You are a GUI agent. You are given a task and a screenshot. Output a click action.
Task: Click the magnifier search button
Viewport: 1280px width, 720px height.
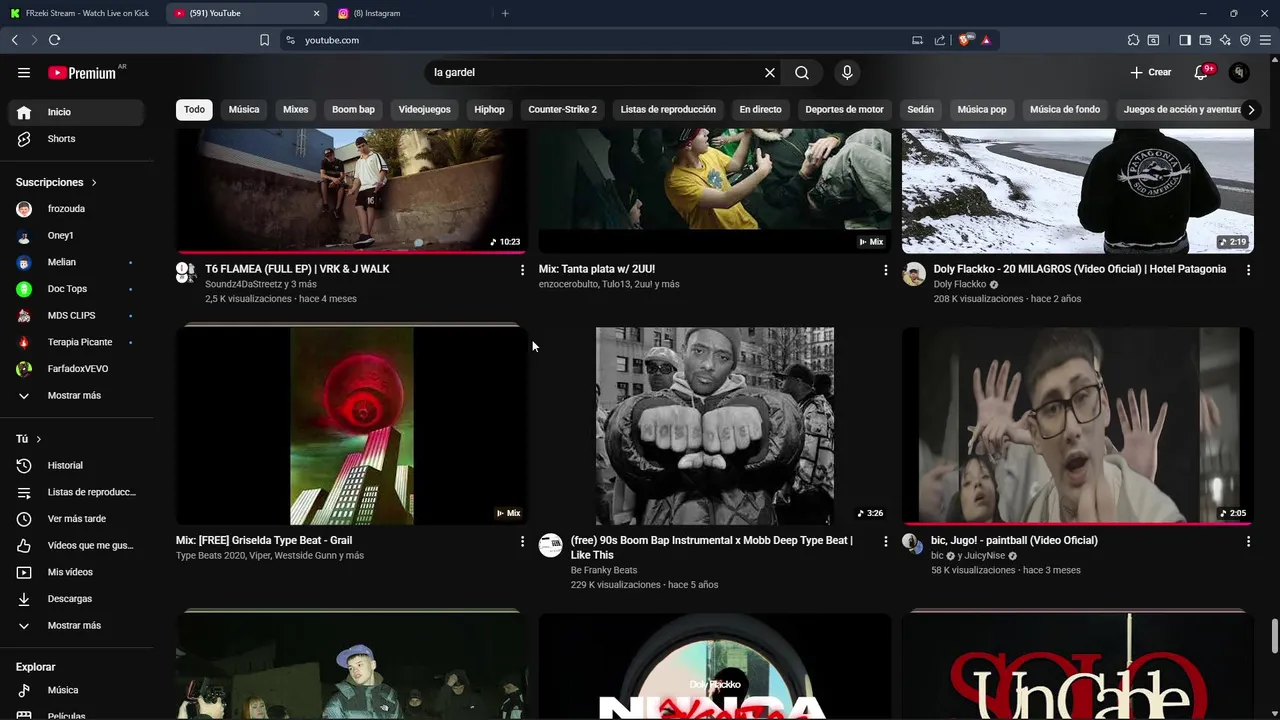coord(802,72)
